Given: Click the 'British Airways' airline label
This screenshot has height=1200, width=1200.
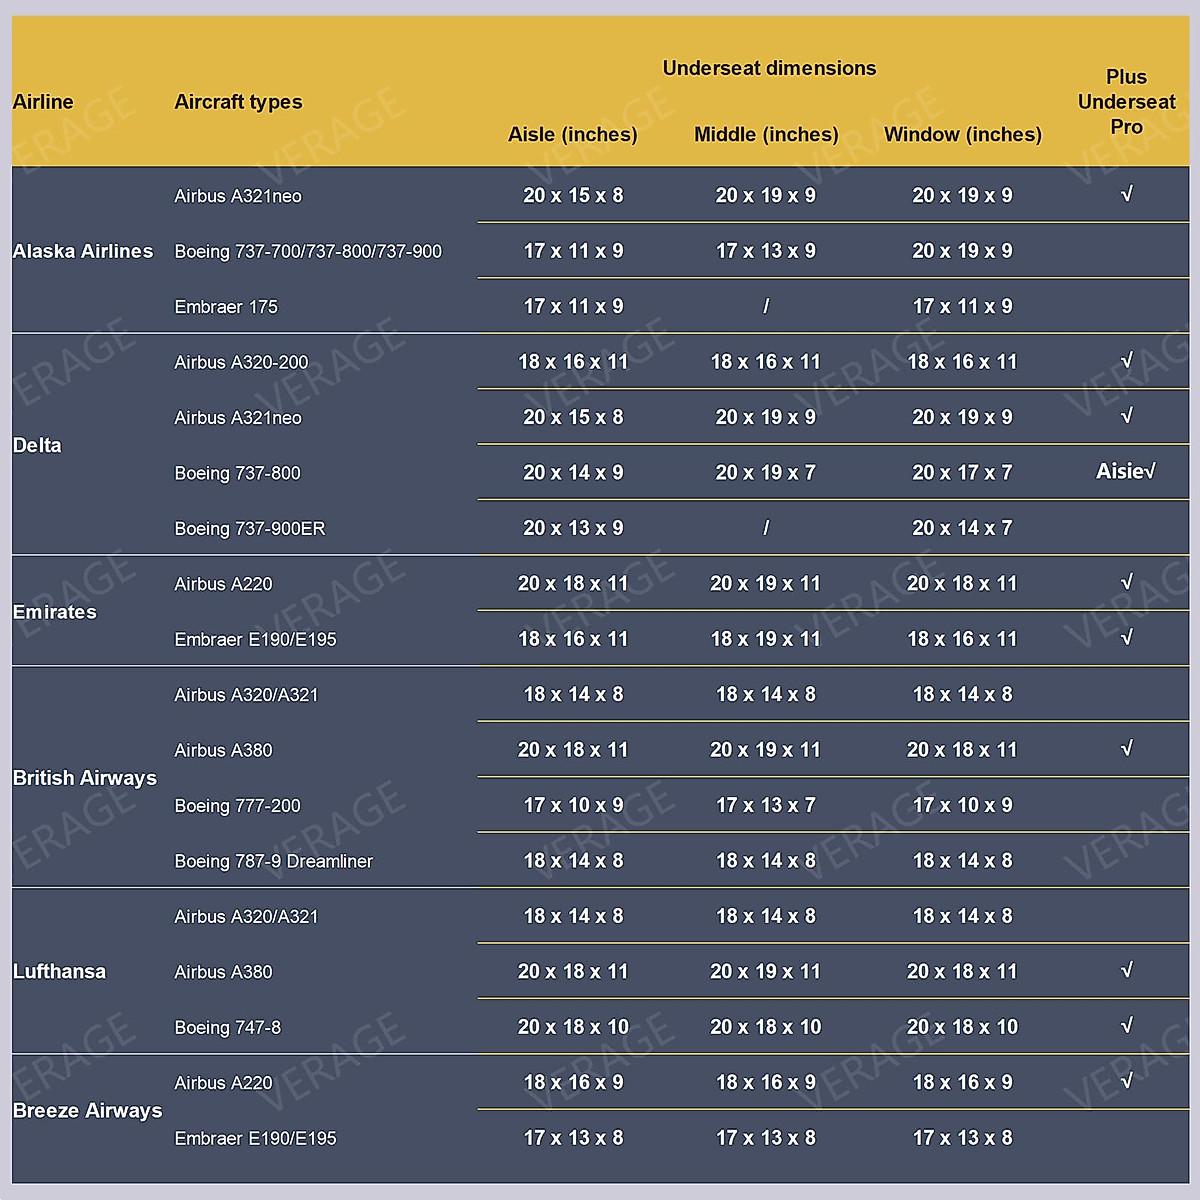Looking at the screenshot, I should [85, 778].
